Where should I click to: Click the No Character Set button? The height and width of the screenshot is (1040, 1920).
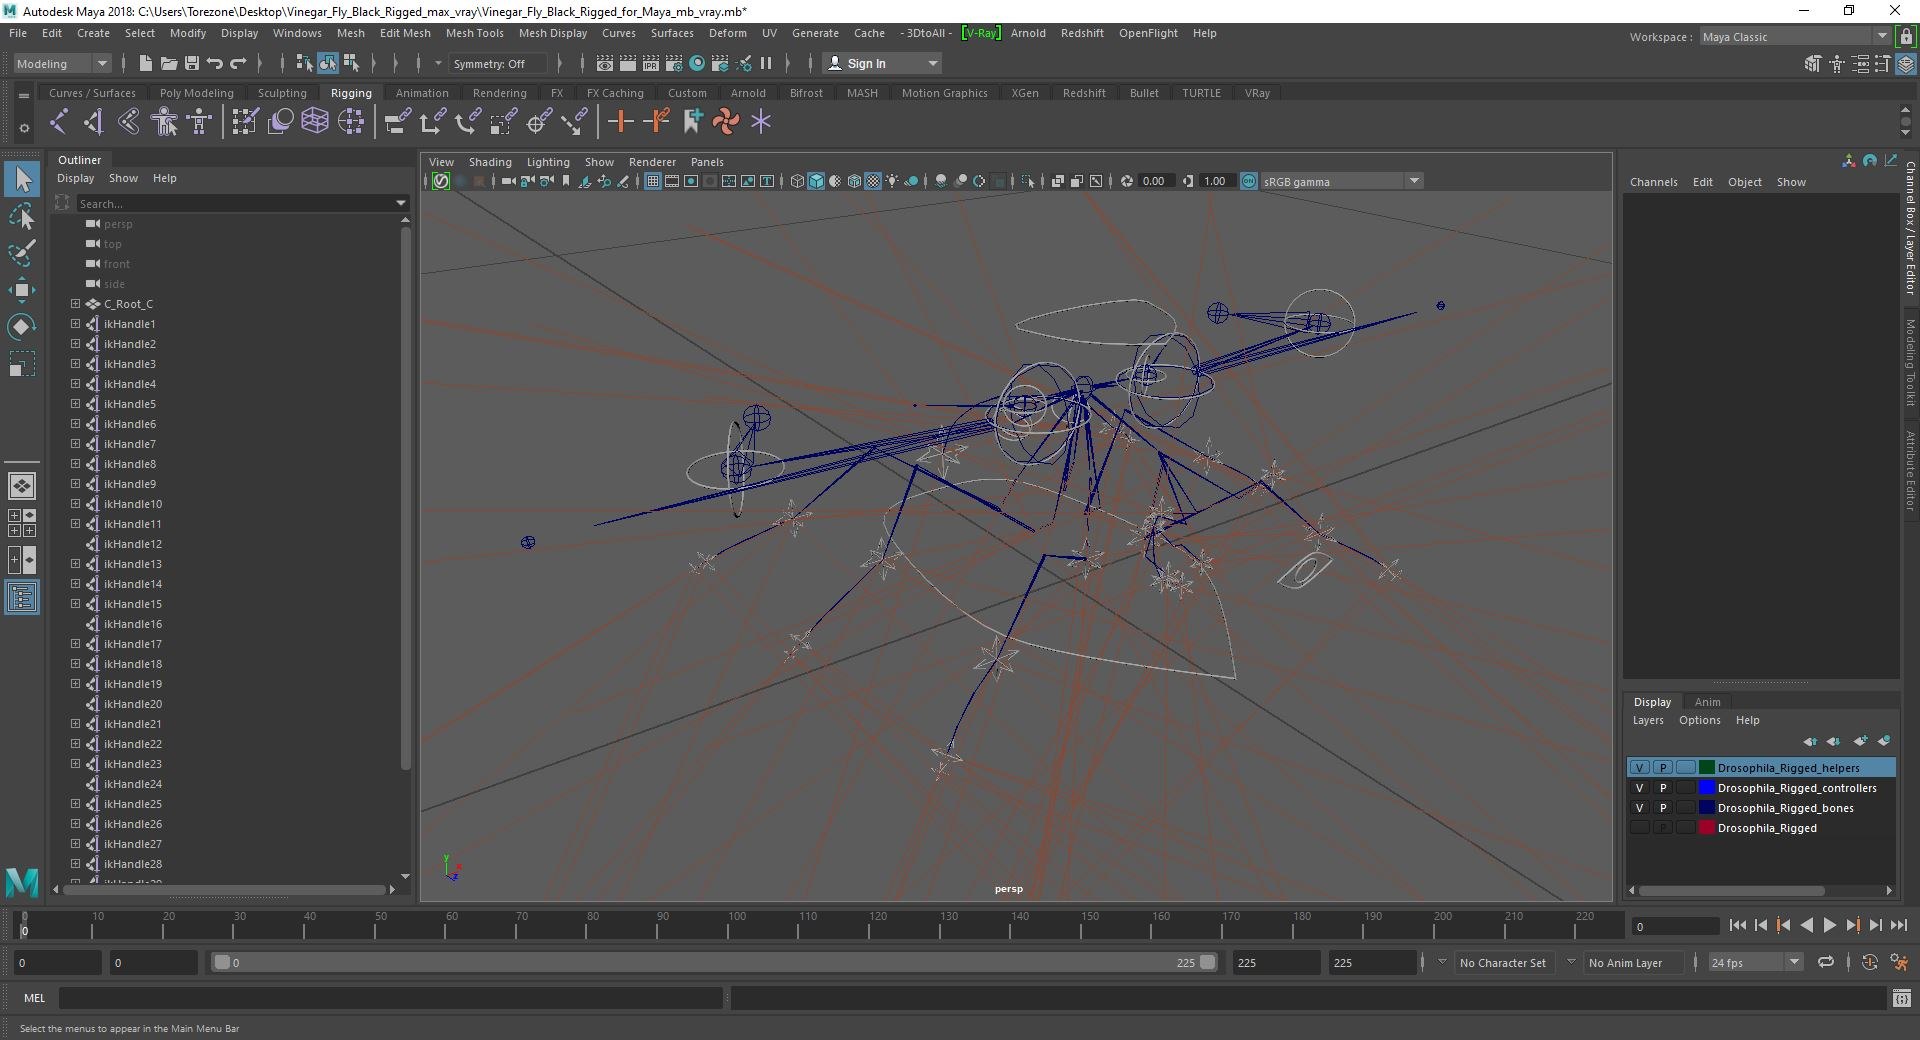click(x=1502, y=963)
